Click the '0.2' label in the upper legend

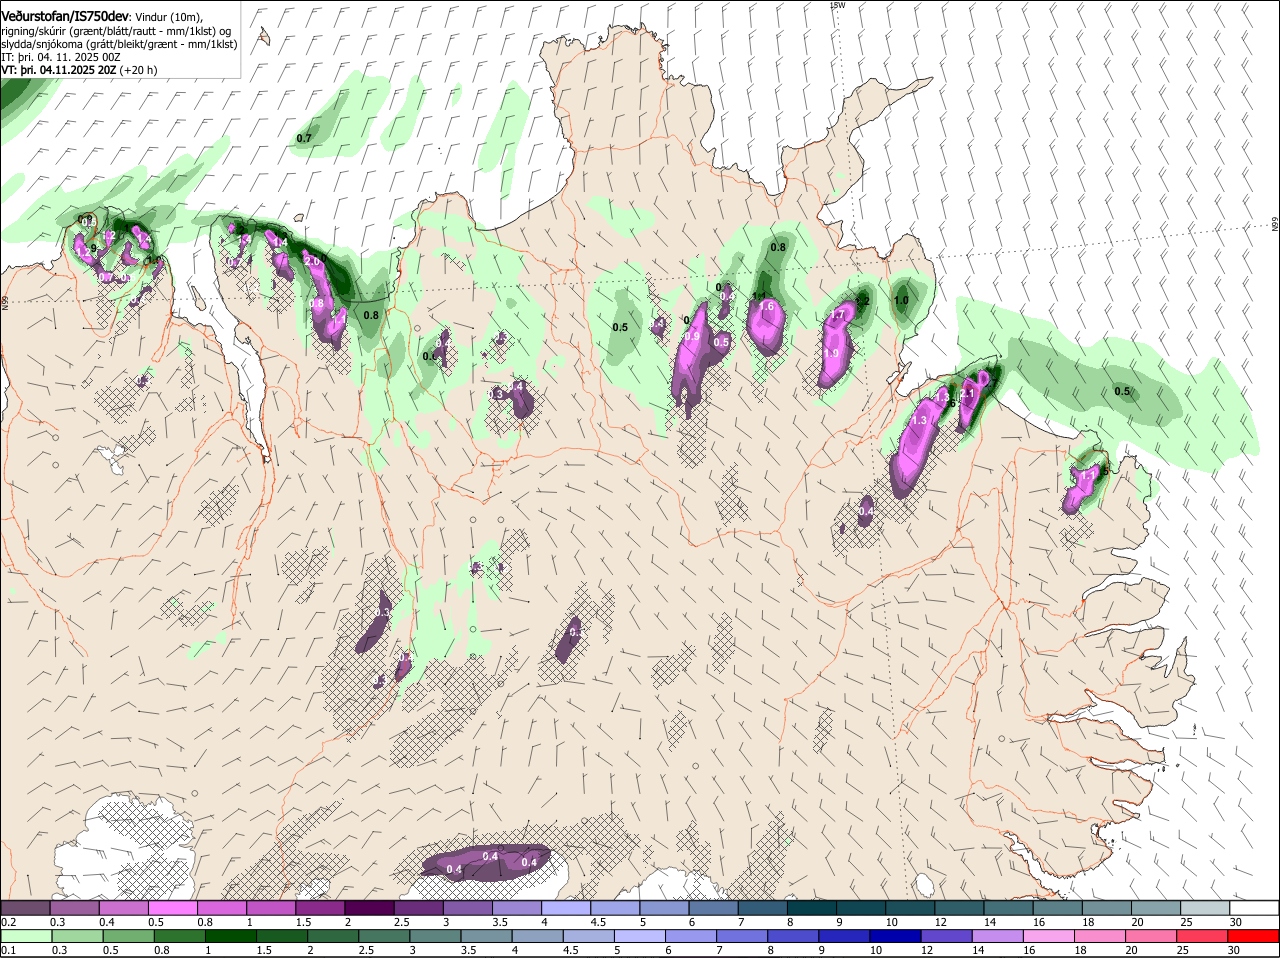click(8, 921)
